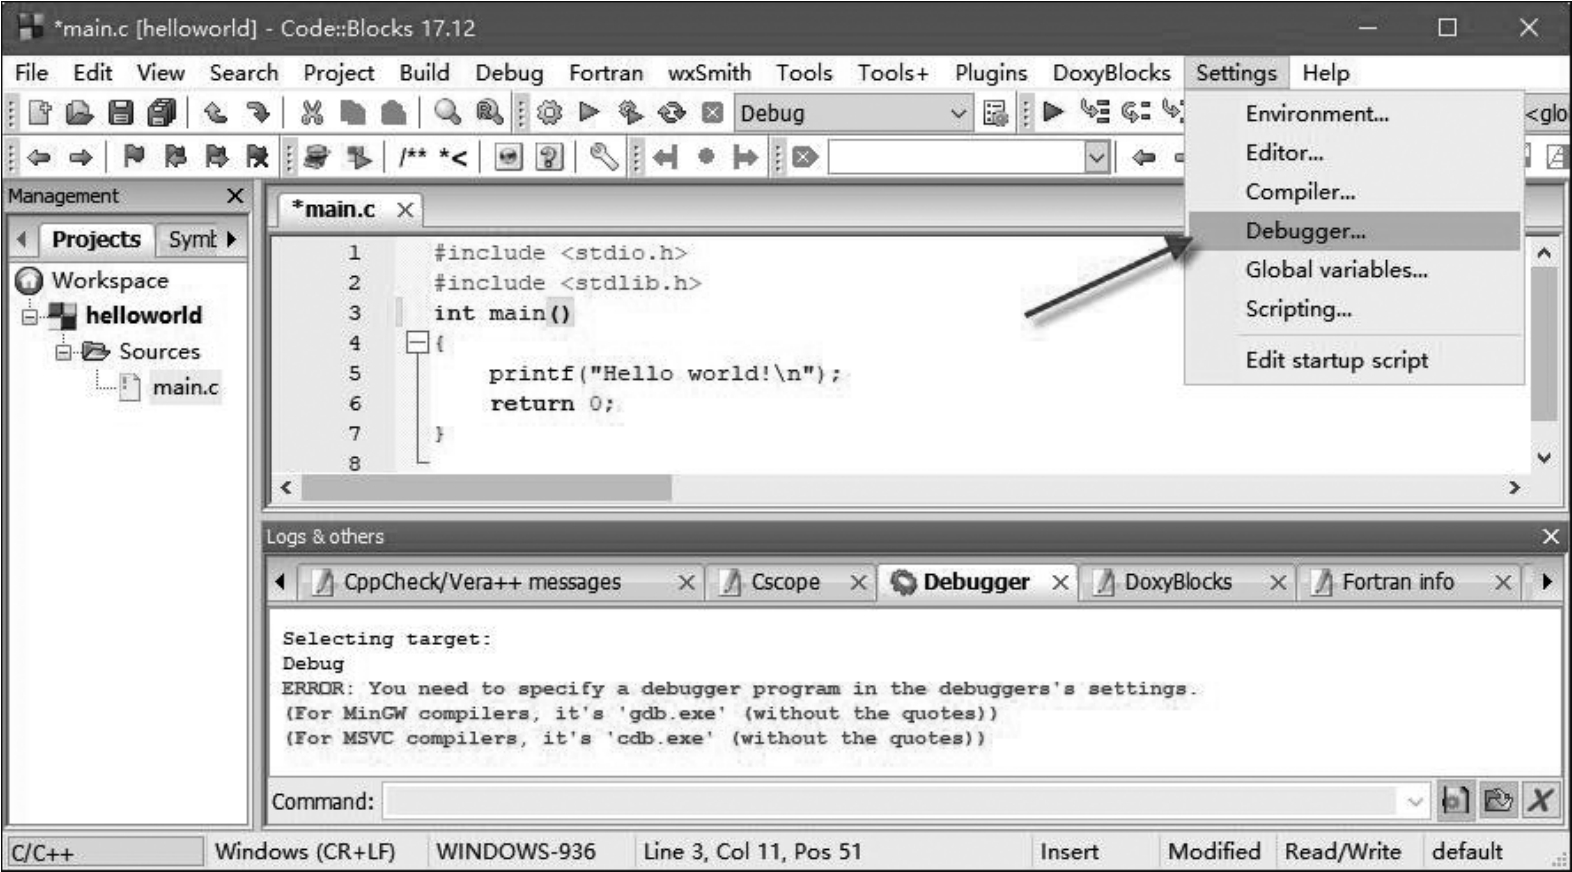
Task: Create a new file from the toolbar
Action: [x=40, y=113]
